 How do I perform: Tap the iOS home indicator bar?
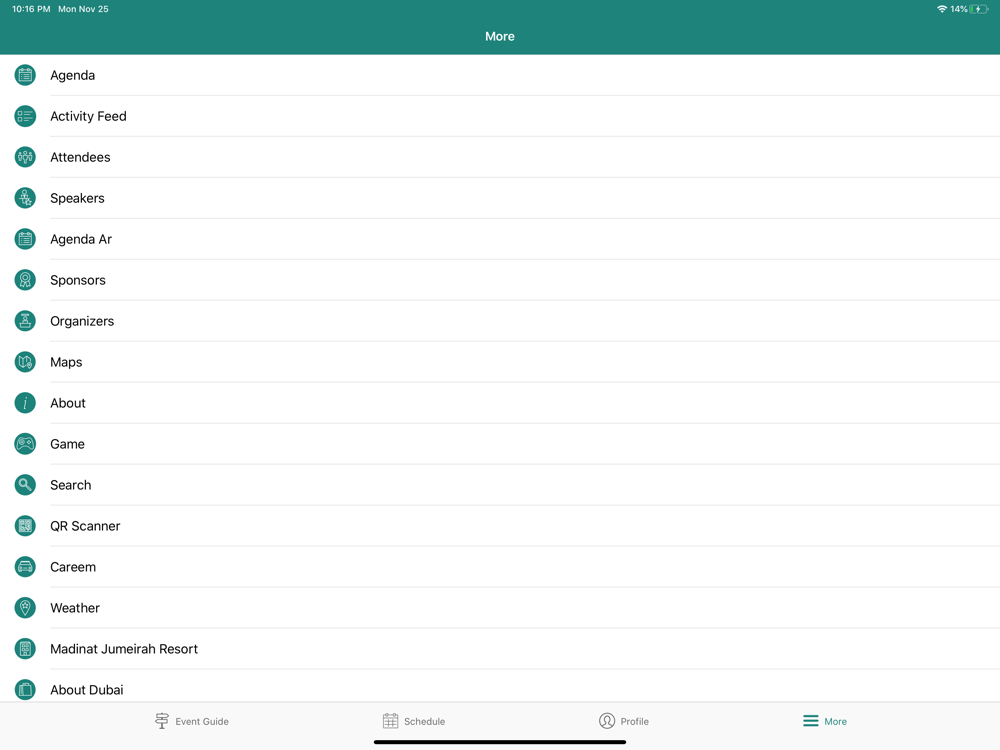500,742
